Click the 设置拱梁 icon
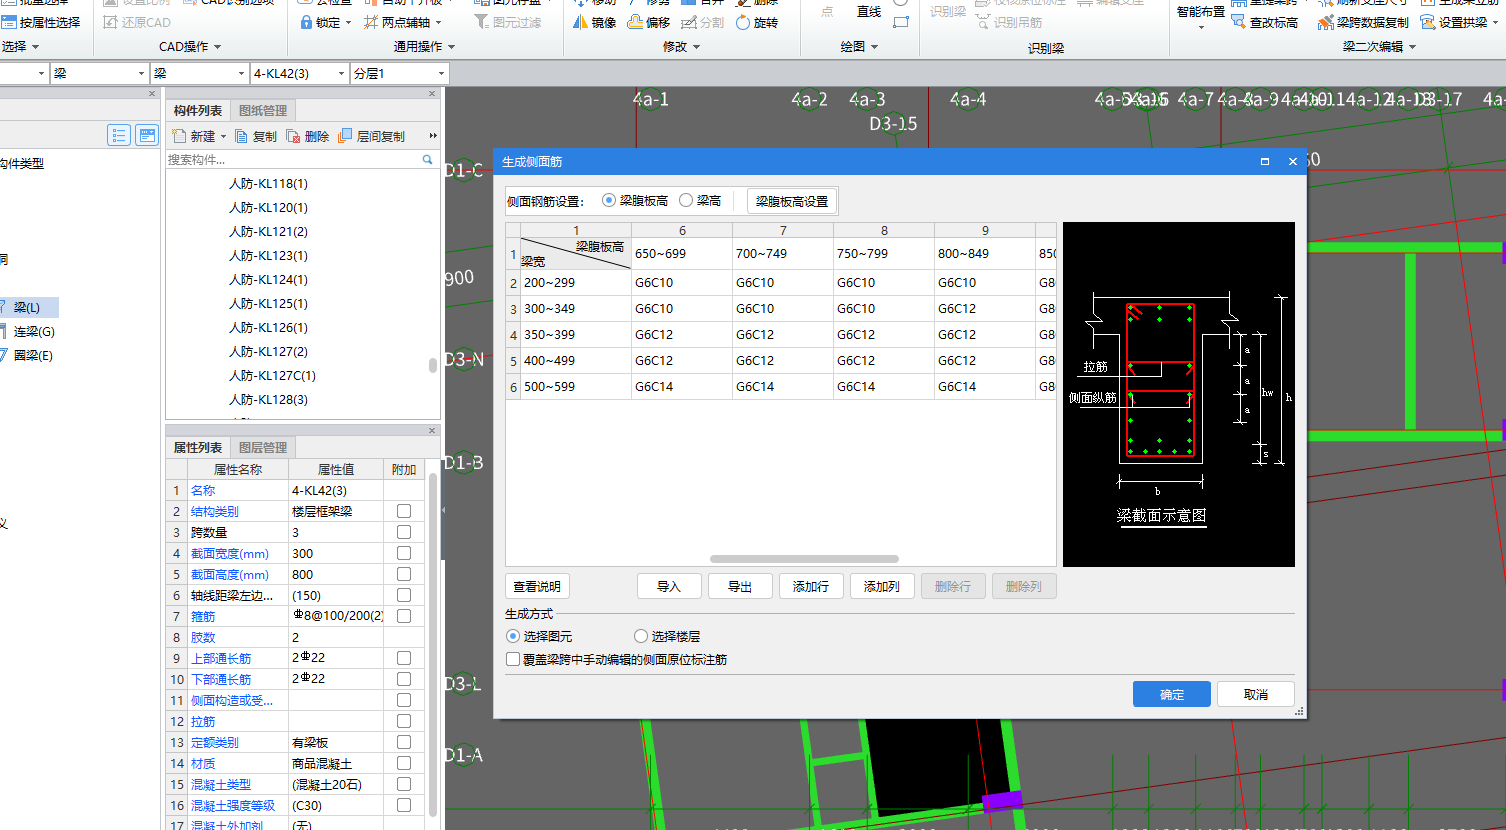The height and width of the screenshot is (830, 1506). 1428,22
